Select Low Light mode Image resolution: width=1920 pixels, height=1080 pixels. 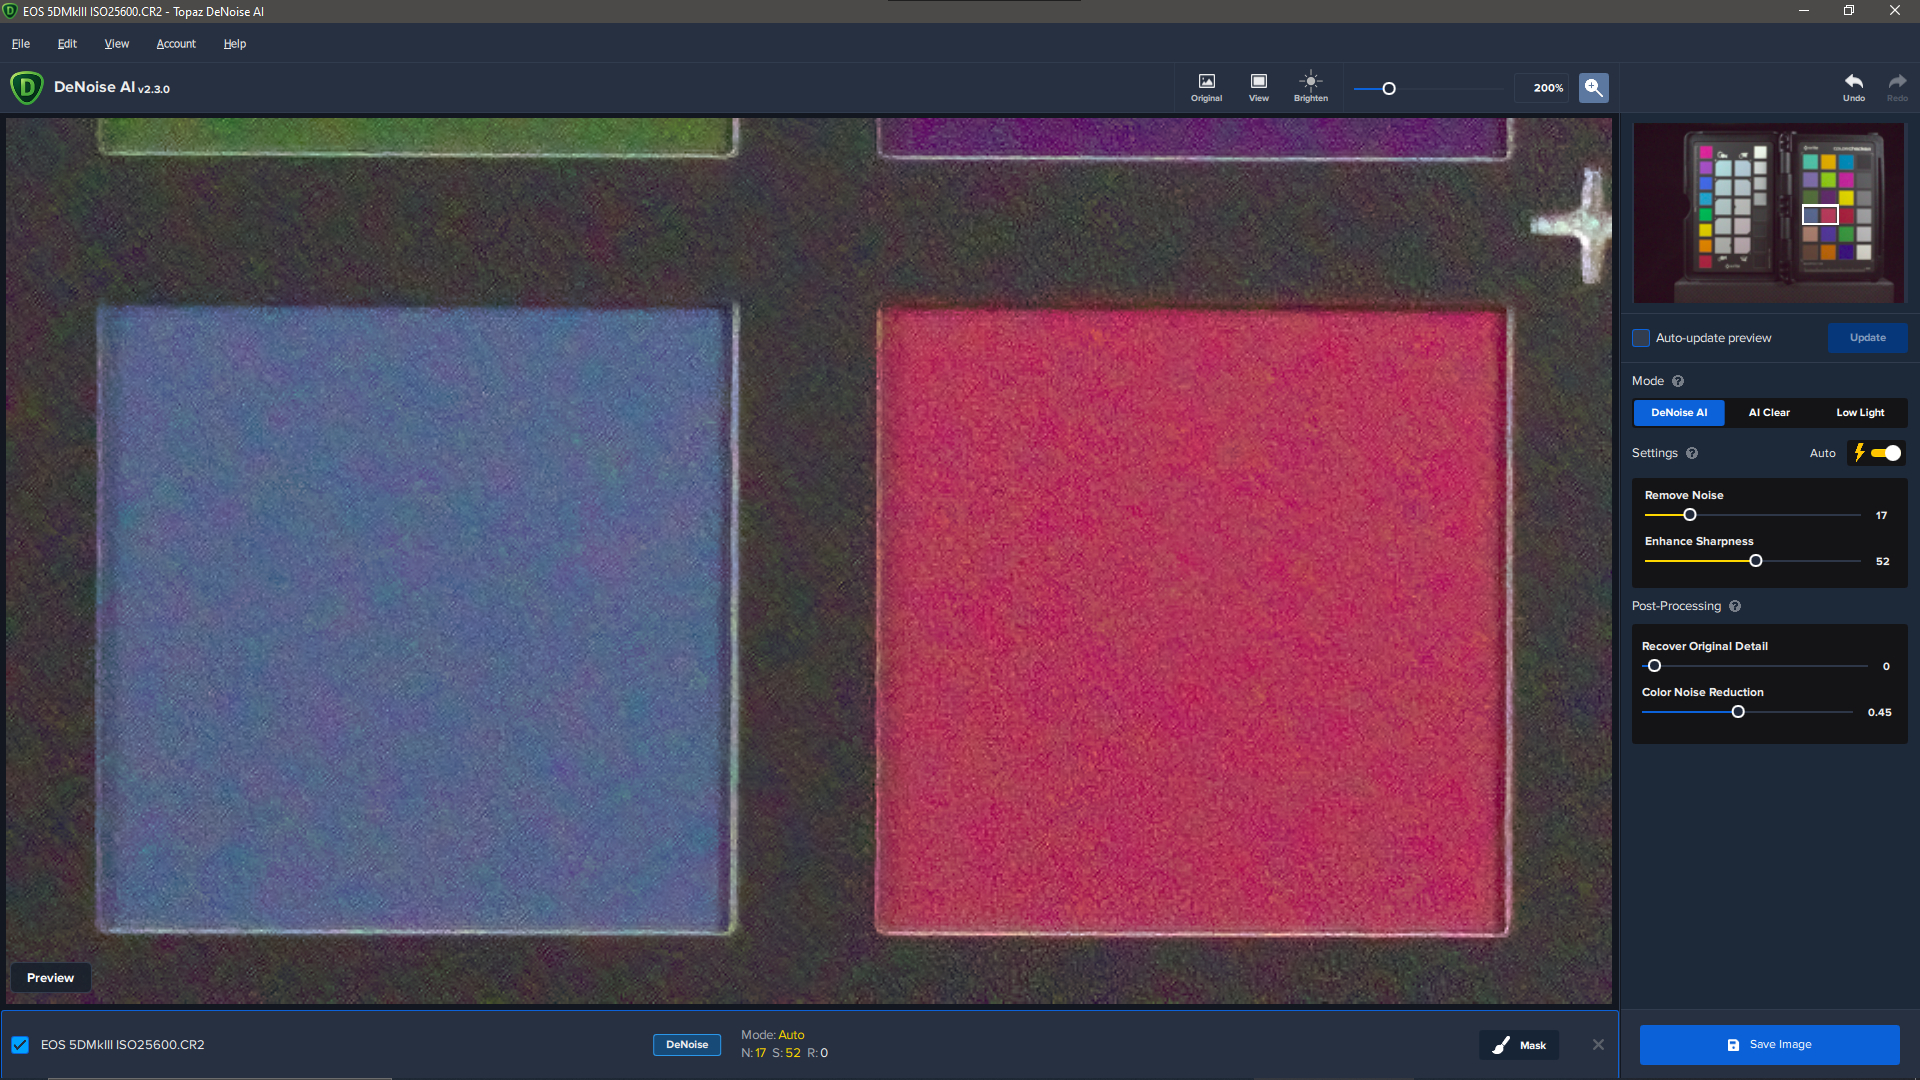pos(1860,412)
